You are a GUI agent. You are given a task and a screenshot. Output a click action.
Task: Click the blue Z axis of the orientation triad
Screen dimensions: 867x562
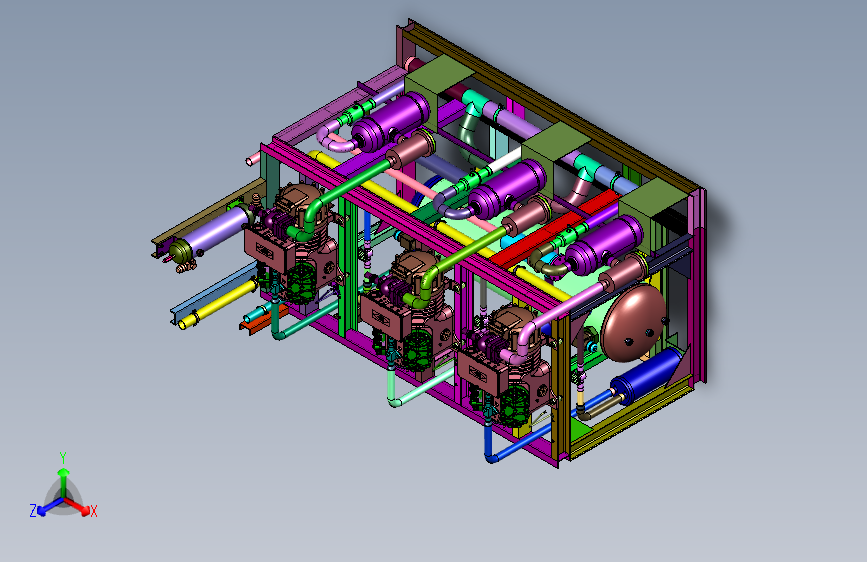pos(49,507)
